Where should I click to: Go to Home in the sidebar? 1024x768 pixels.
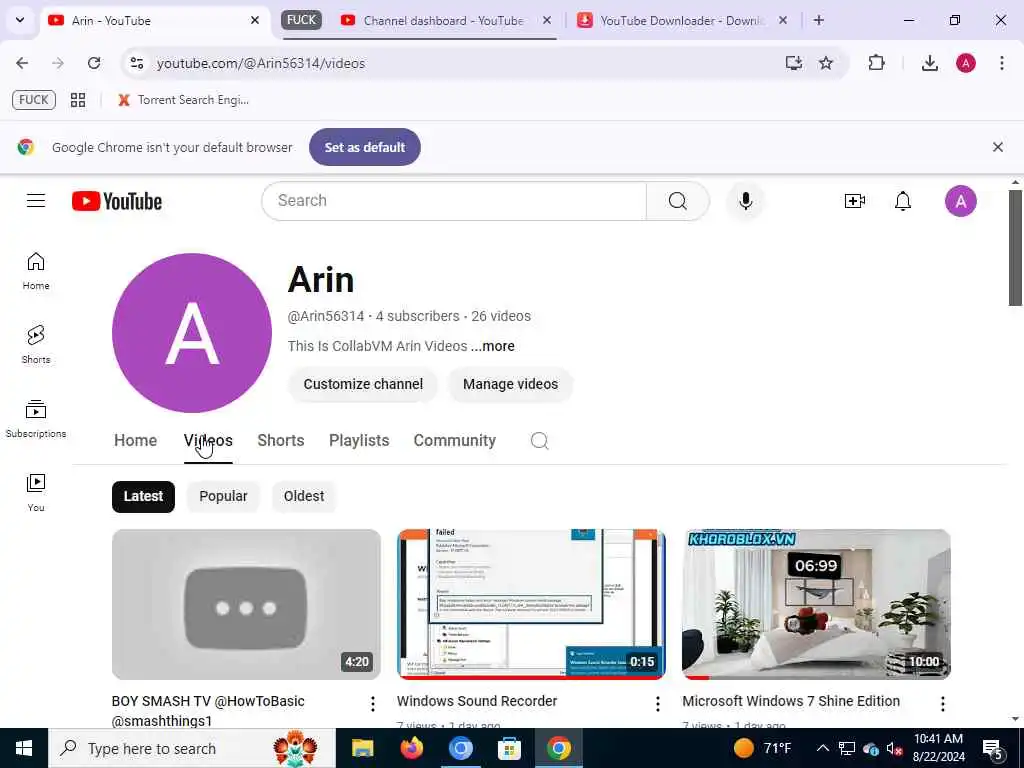tap(36, 271)
